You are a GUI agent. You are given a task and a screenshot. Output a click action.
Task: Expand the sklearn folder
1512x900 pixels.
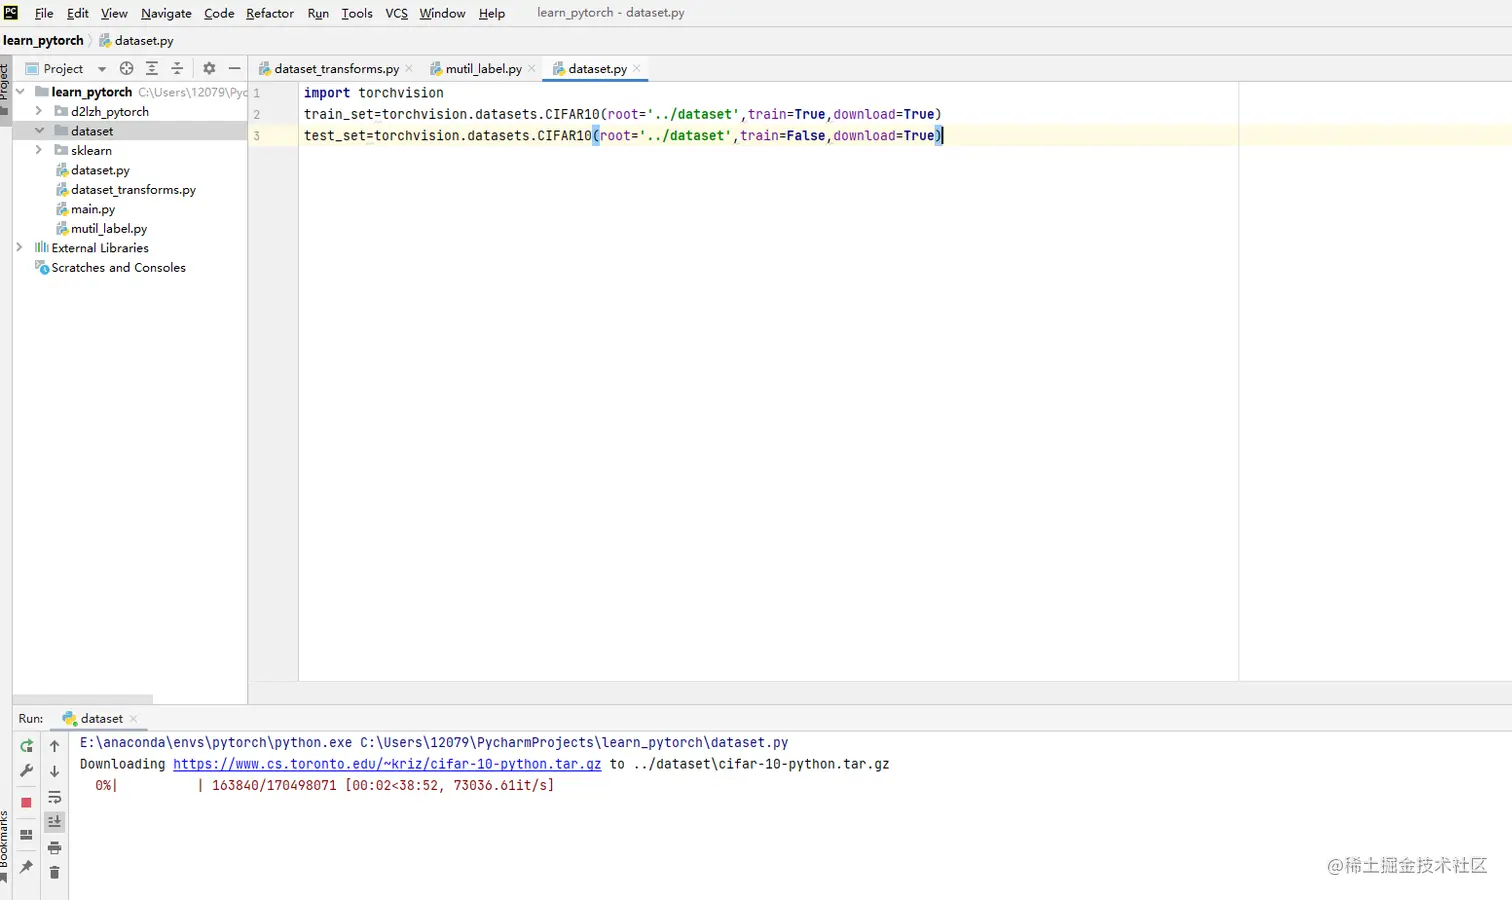point(39,150)
